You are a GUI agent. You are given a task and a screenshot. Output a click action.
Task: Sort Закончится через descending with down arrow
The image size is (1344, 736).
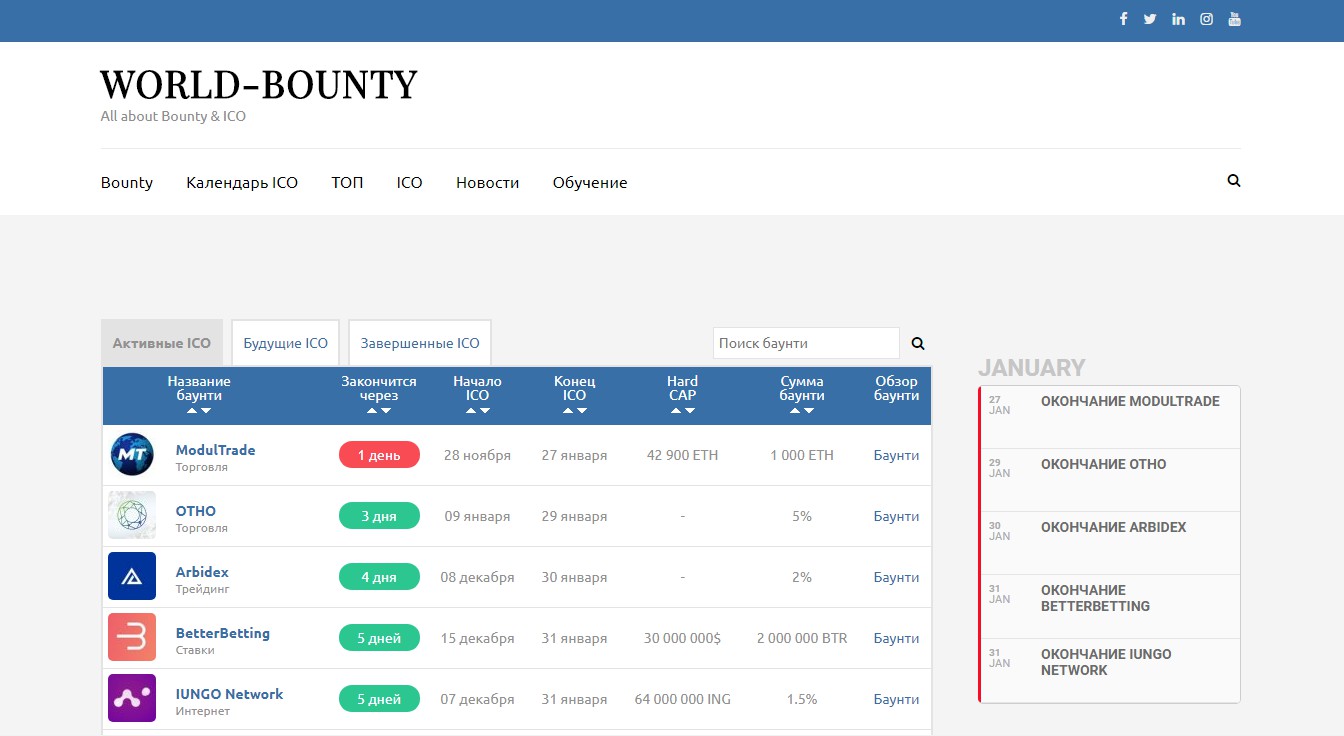[386, 411]
